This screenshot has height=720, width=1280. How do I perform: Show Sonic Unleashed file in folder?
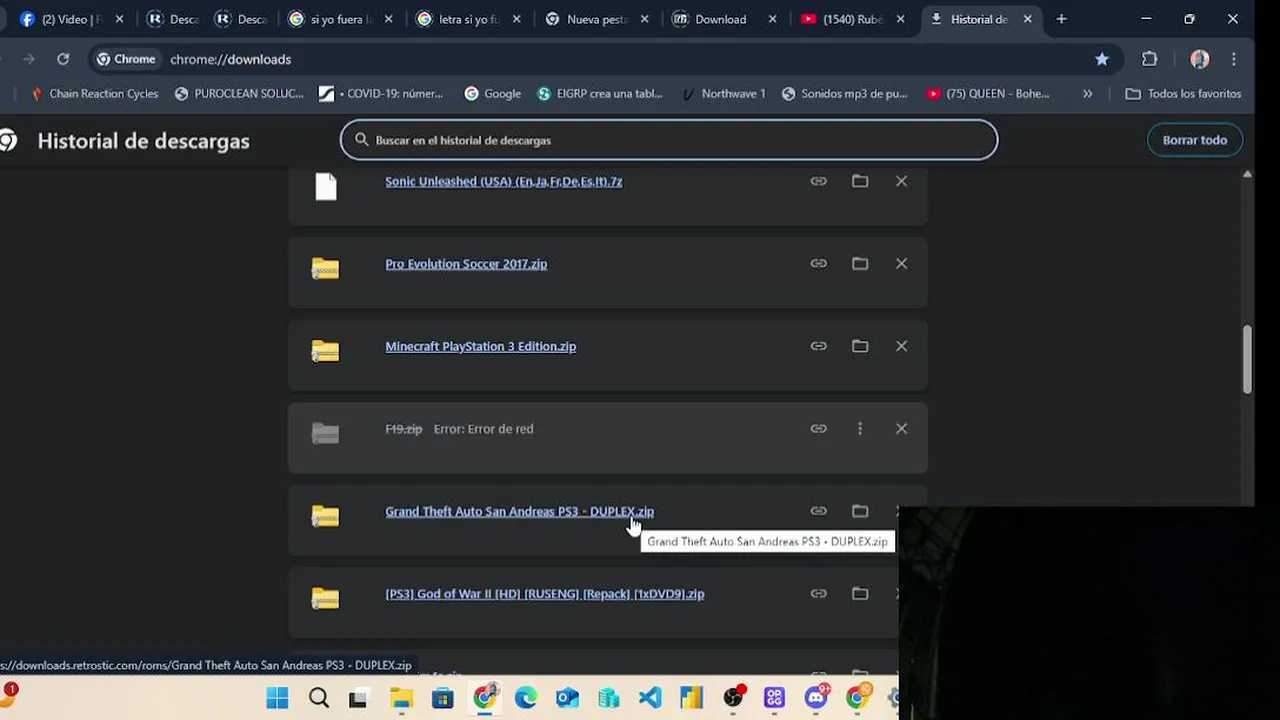click(x=860, y=181)
